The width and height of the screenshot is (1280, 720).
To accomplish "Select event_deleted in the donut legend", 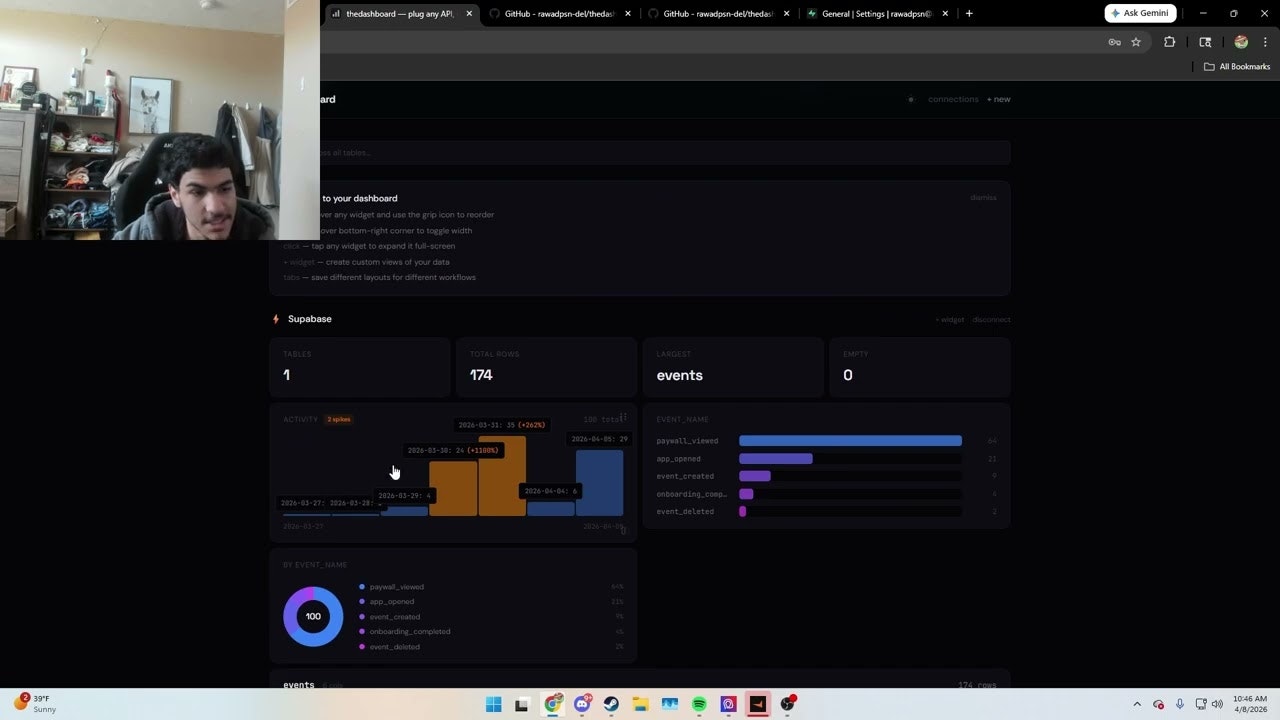I will click(394, 647).
